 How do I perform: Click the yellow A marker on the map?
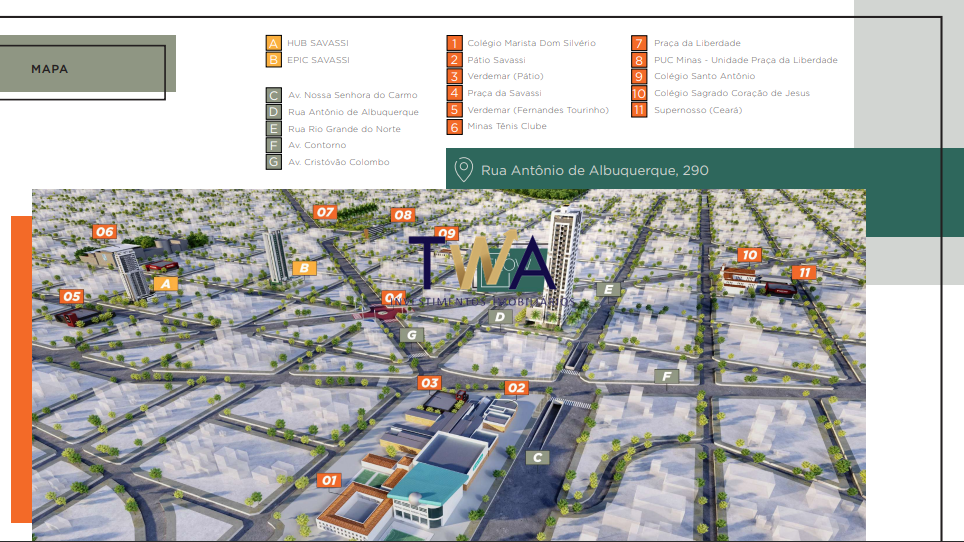[x=167, y=284]
